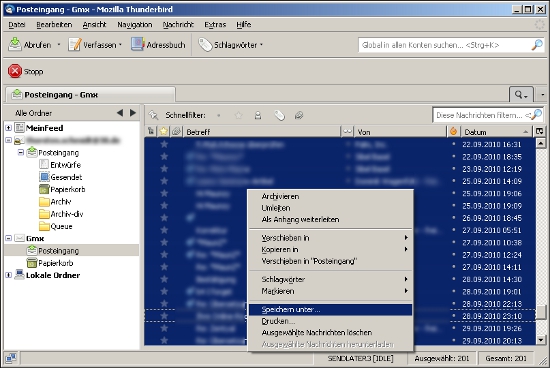Open the Datei menu
This screenshot has width=550, height=368.
[x=16, y=25]
